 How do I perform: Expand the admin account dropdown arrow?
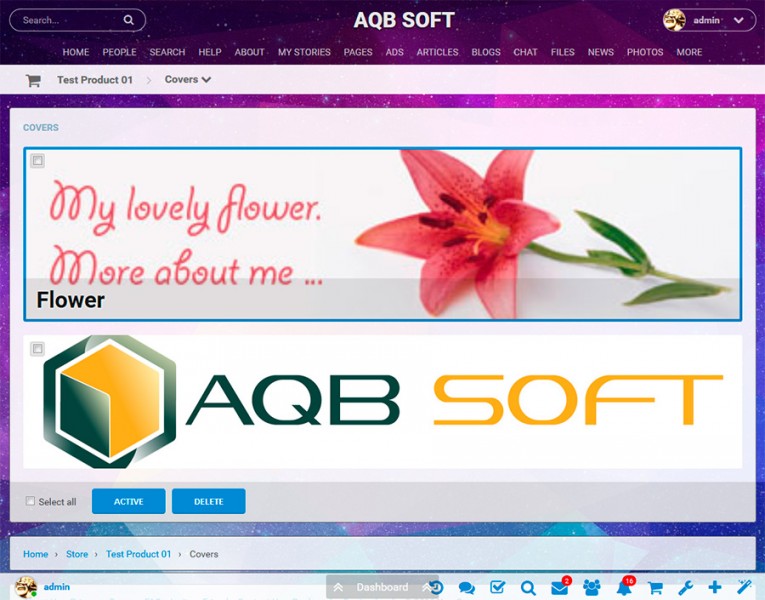[739, 20]
